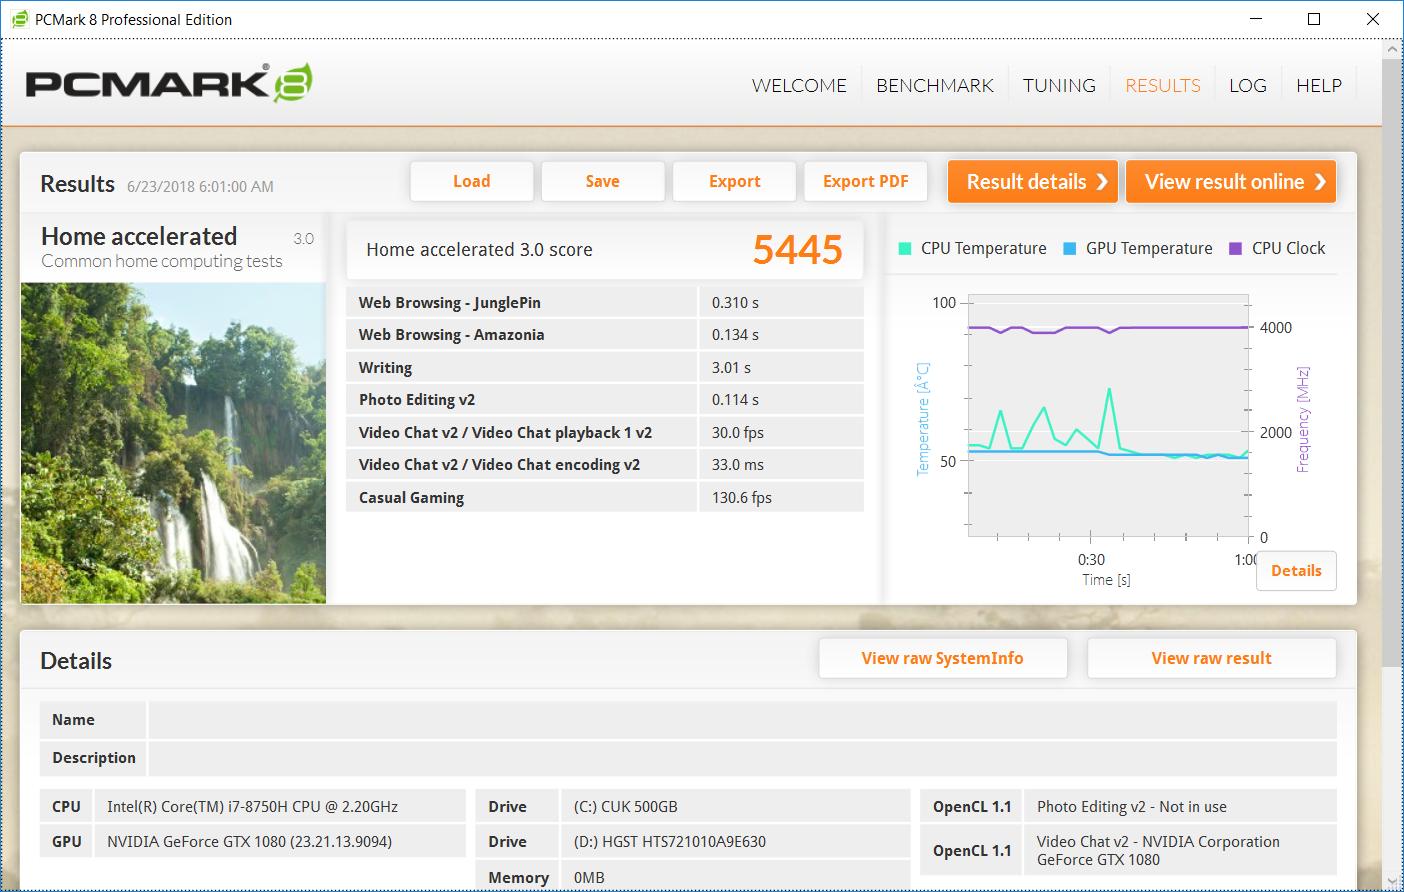
Task: Click the Web Browsing - JunglePin row
Action: coord(605,303)
